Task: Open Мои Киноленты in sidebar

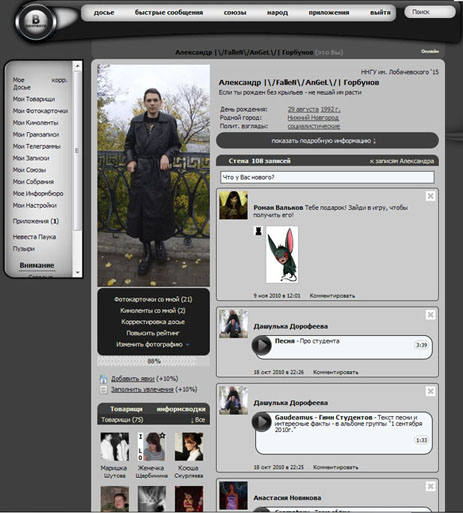Action: [35, 123]
